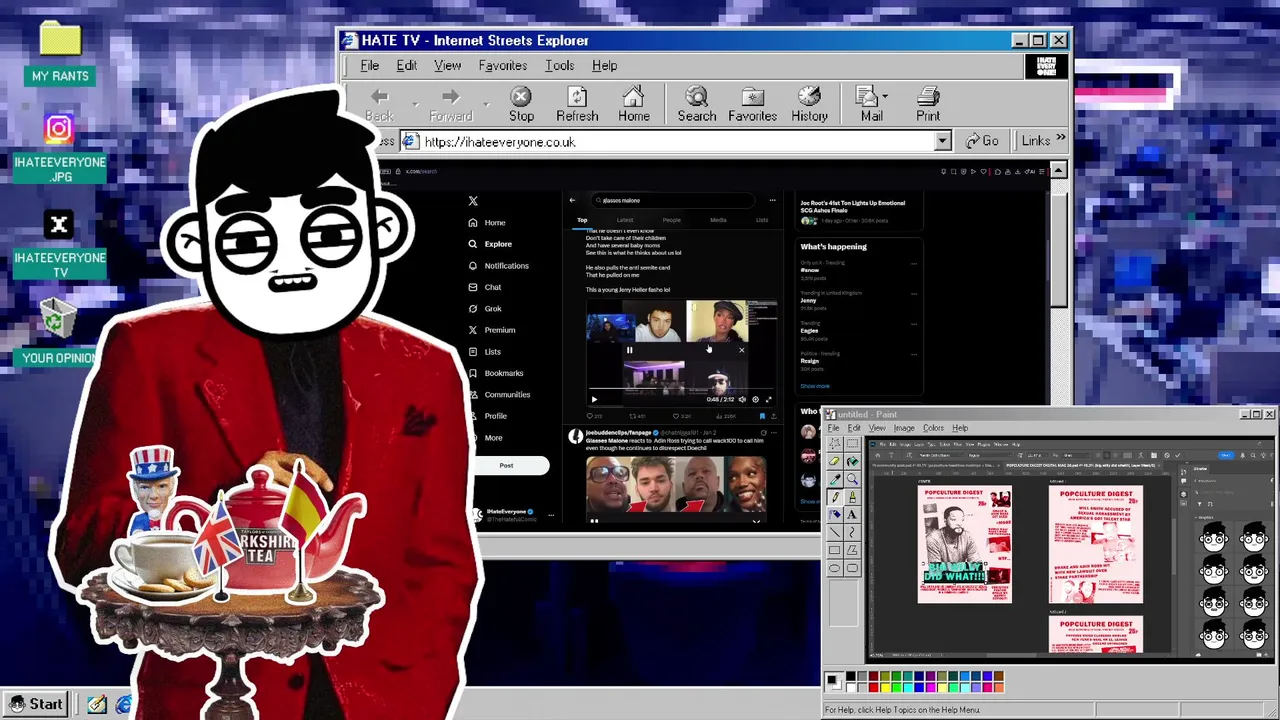Click the Mail toolbar button
Viewport: 1280px width, 720px height.
pos(871,104)
